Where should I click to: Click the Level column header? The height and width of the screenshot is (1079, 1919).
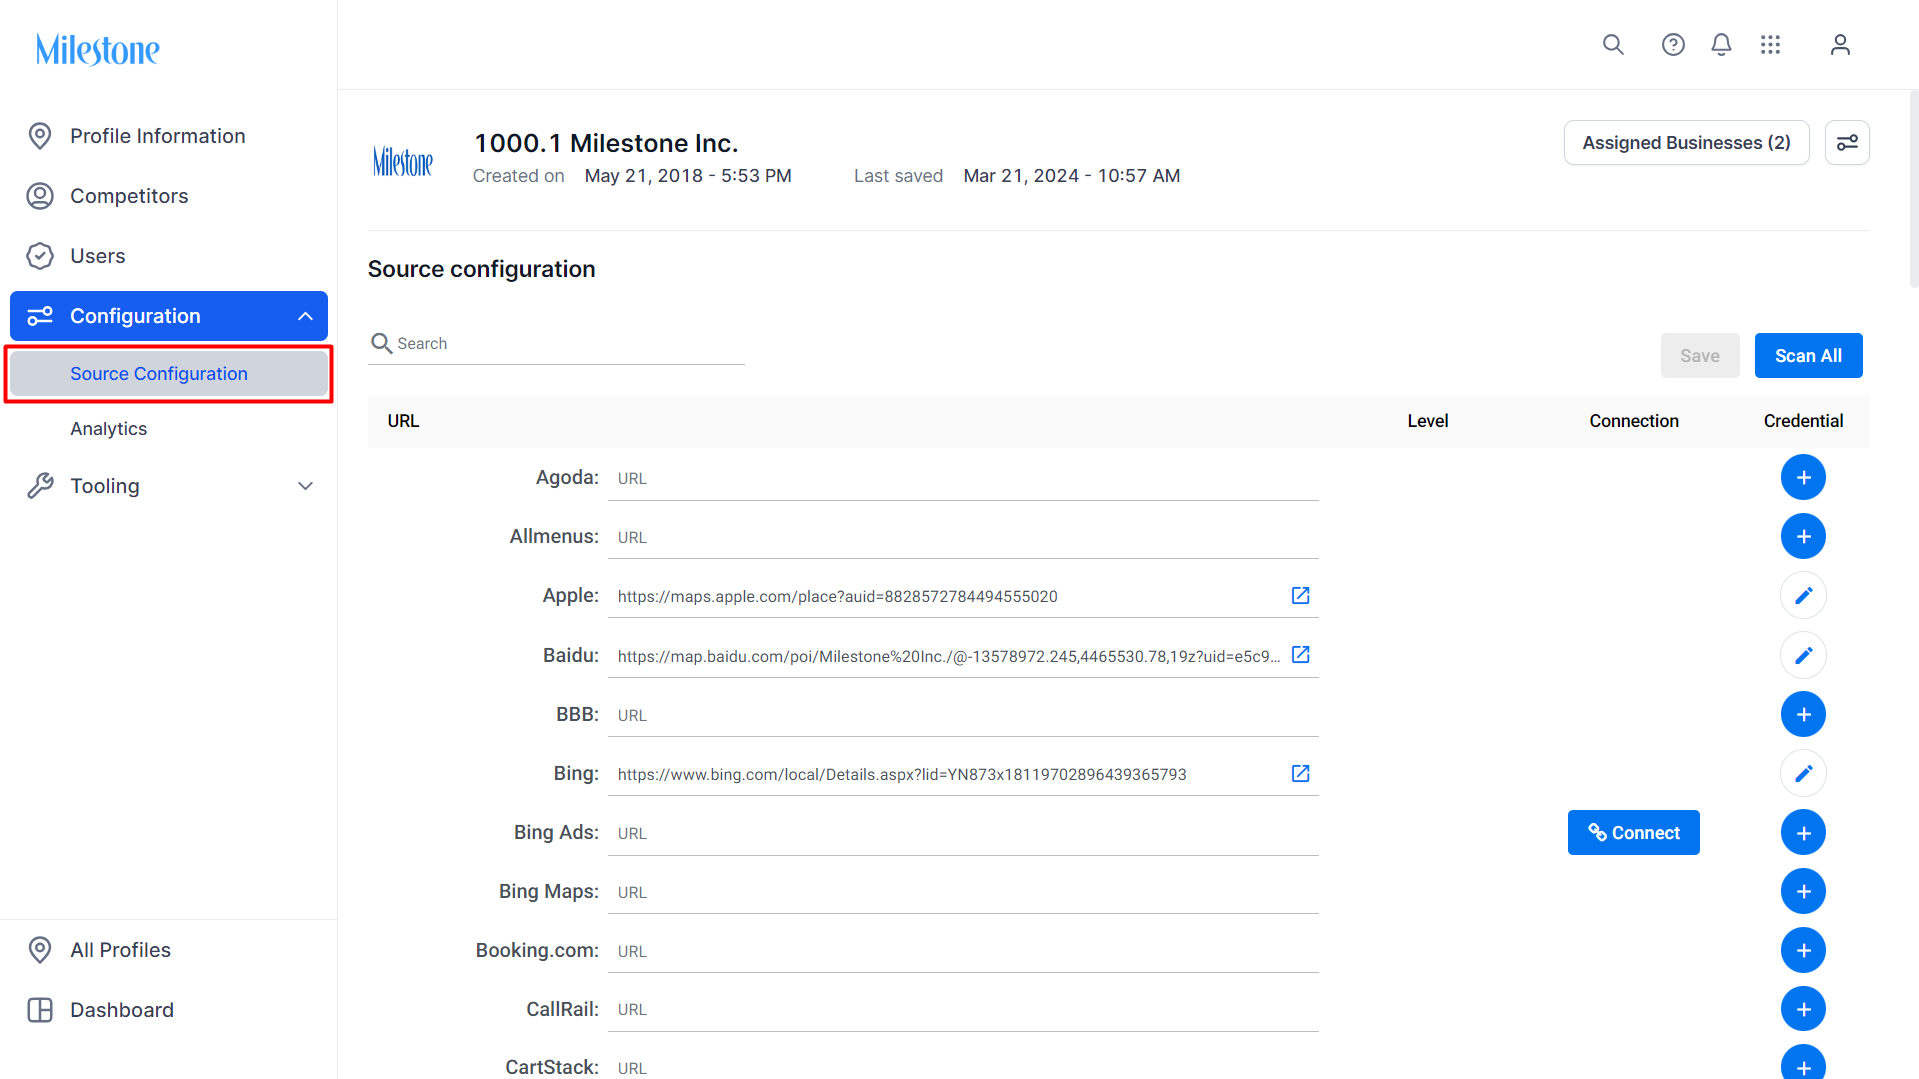[x=1427, y=421]
